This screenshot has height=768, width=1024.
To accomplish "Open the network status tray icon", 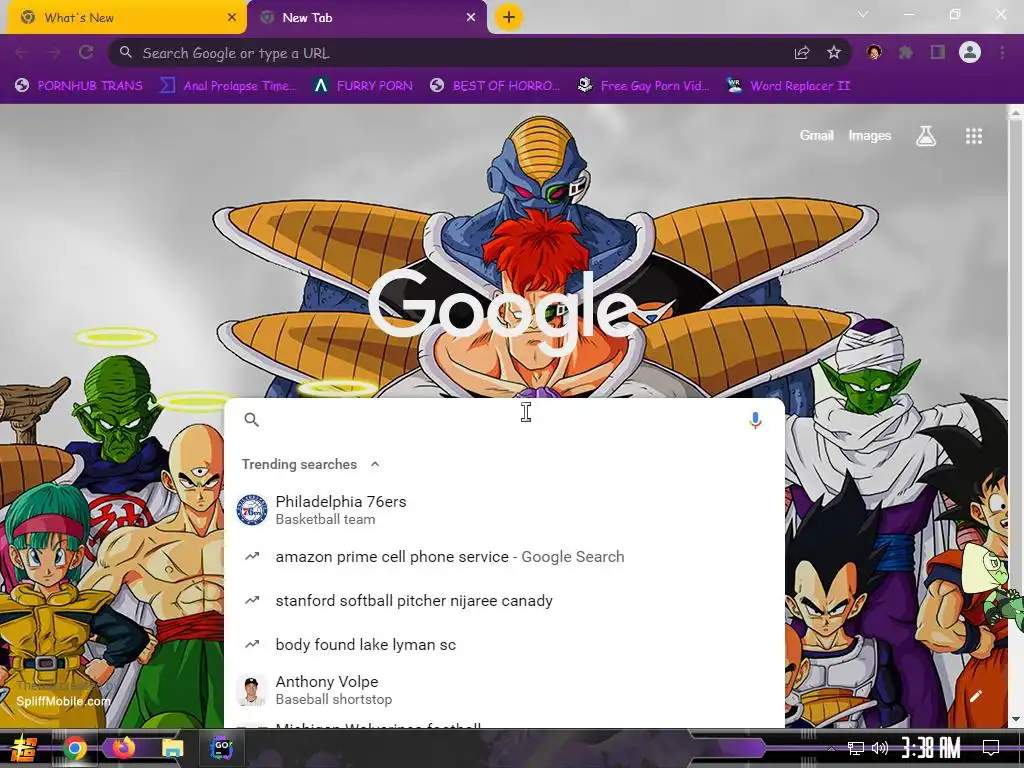I will pyautogui.click(x=856, y=748).
